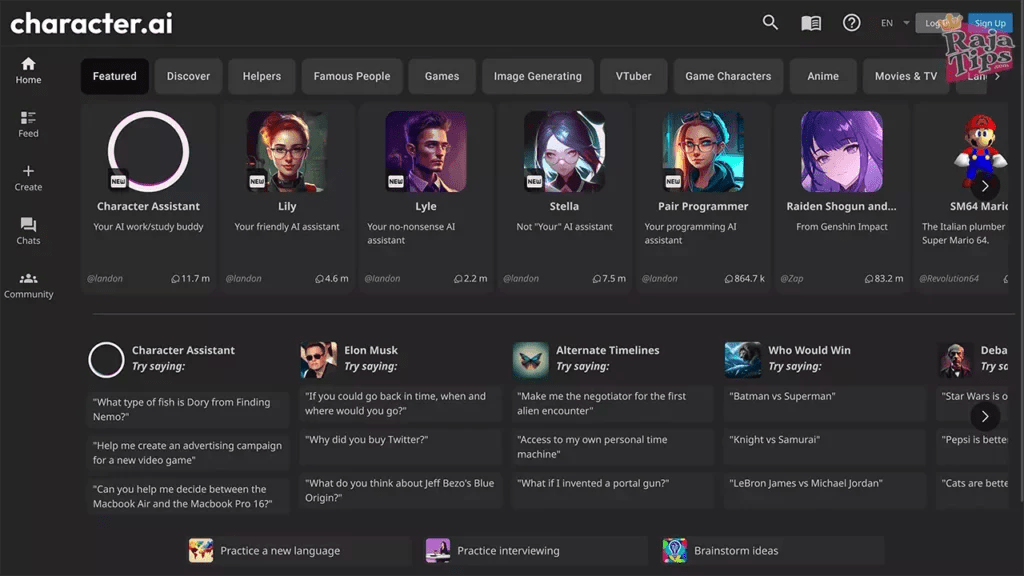1024x576 pixels.
Task: Click Practice a new language map icon
Action: (x=201, y=551)
